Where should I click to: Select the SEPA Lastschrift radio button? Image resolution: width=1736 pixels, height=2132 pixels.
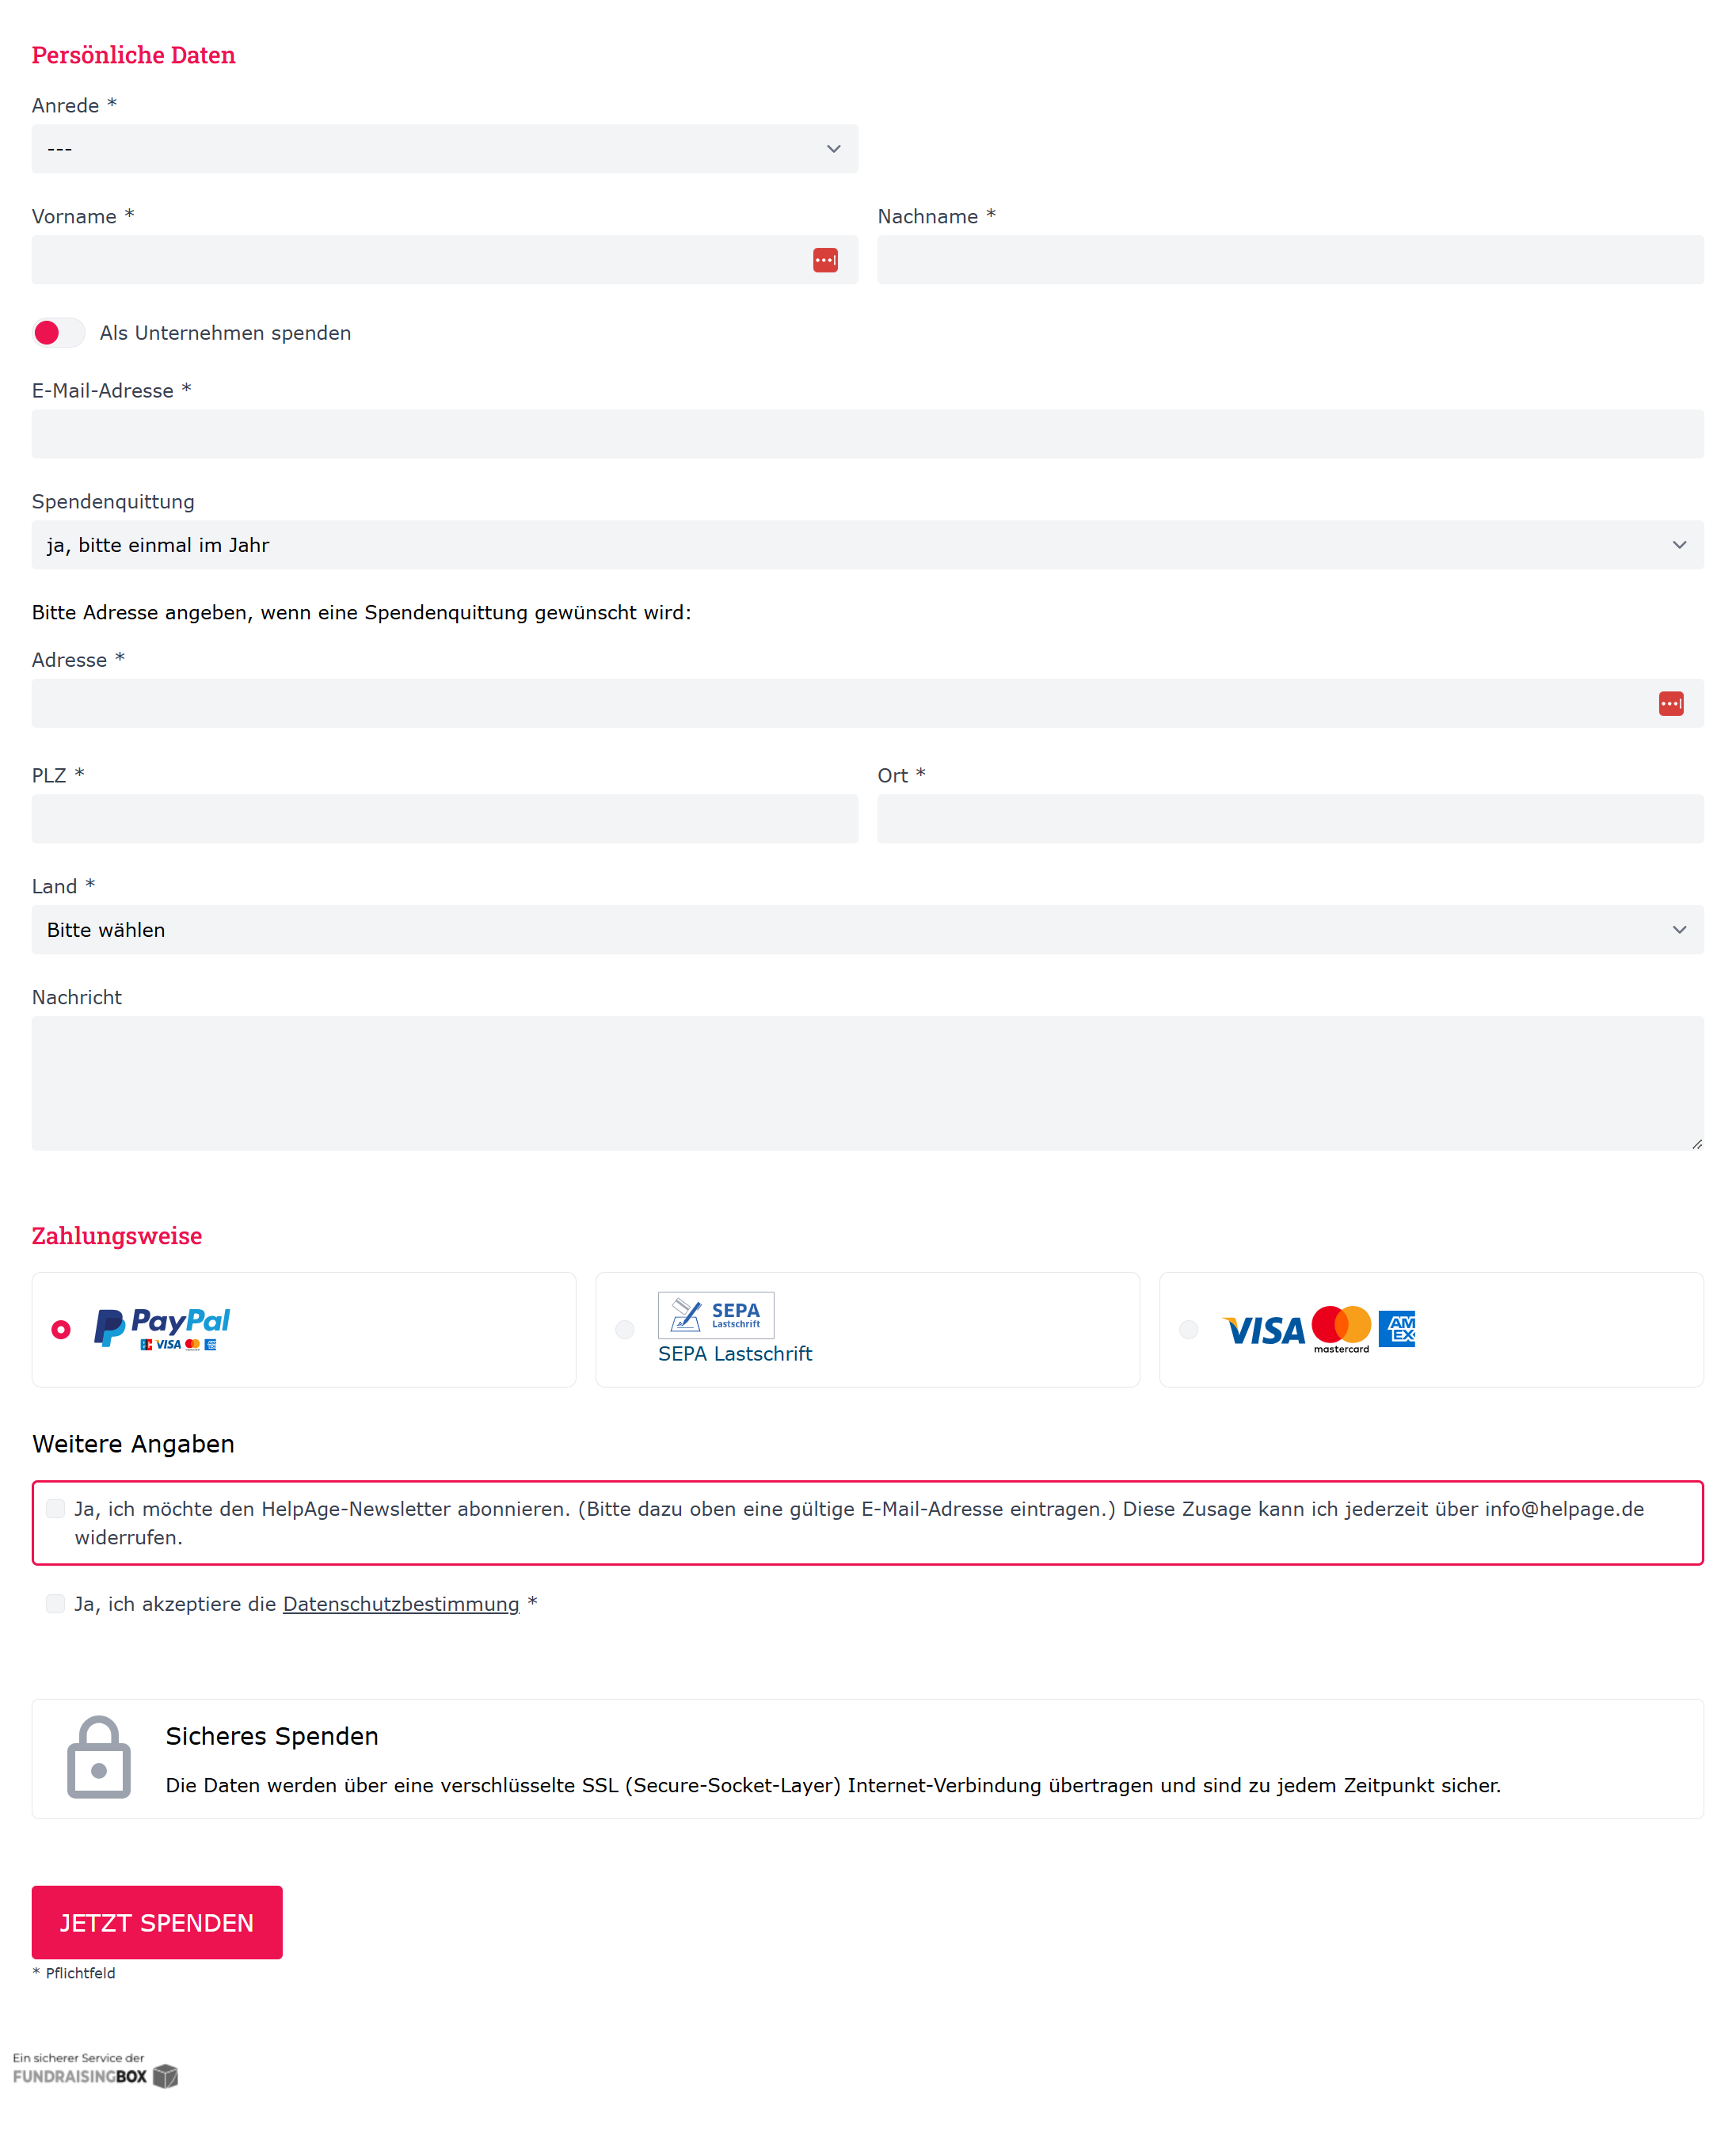(625, 1330)
